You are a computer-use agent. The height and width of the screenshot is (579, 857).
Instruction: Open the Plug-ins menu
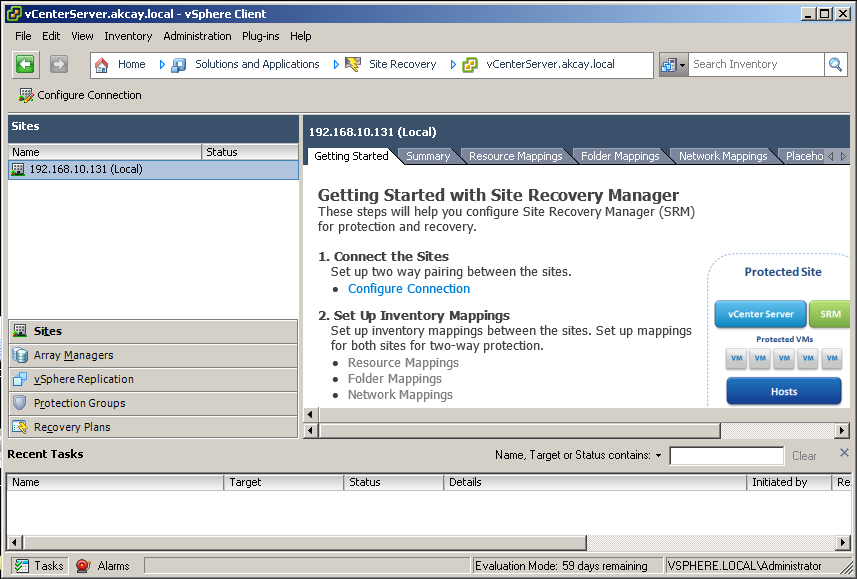261,36
